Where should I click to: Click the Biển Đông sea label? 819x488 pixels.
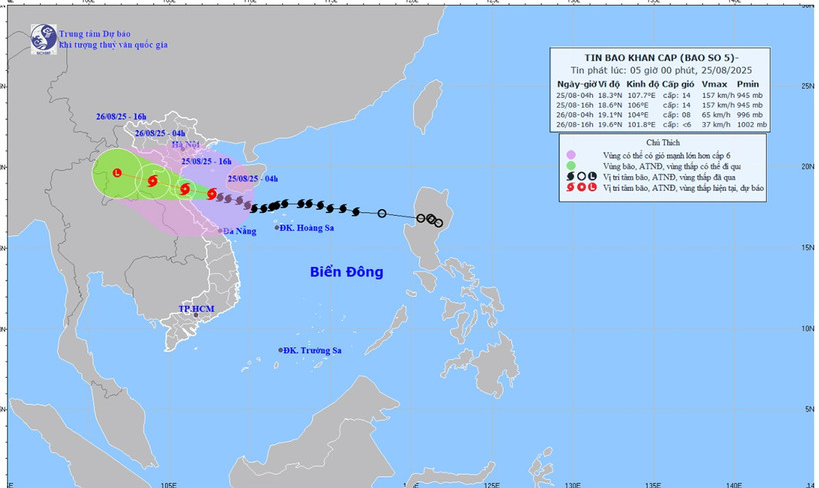pyautogui.click(x=347, y=272)
